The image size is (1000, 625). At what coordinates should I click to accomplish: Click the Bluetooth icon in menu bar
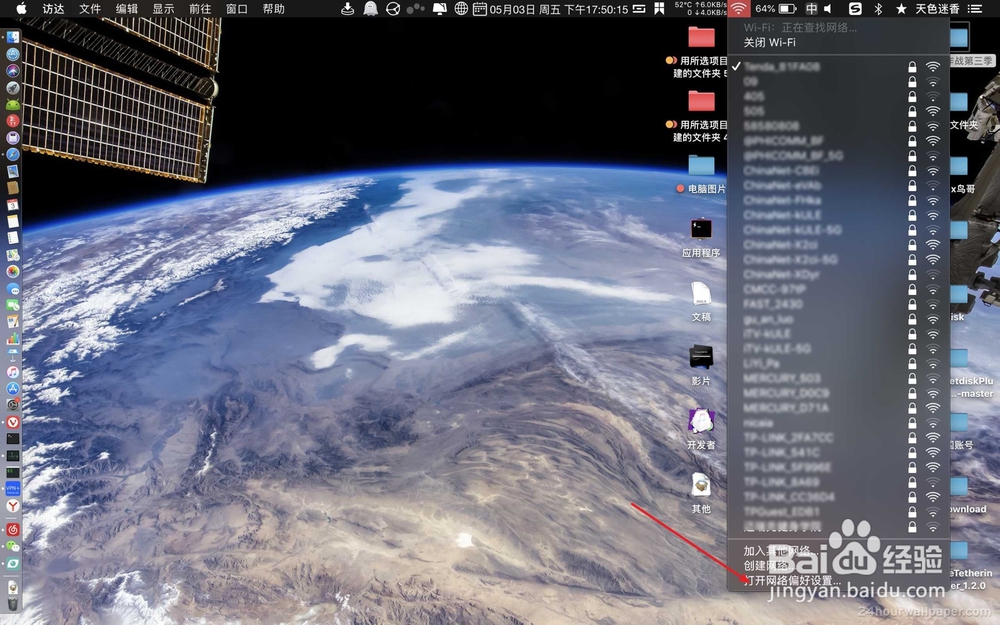[x=878, y=8]
